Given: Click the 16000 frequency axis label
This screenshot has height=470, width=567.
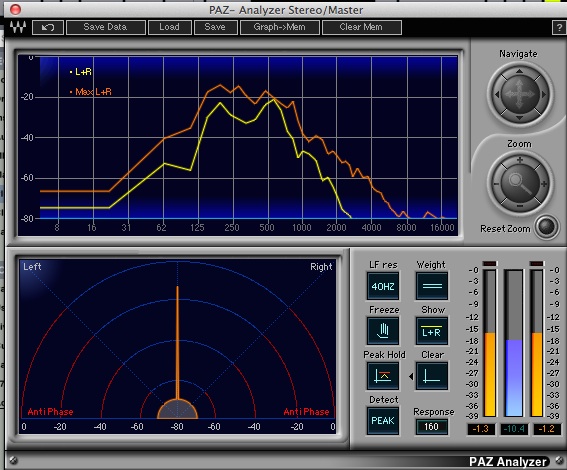Looking at the screenshot, I should 442,227.
